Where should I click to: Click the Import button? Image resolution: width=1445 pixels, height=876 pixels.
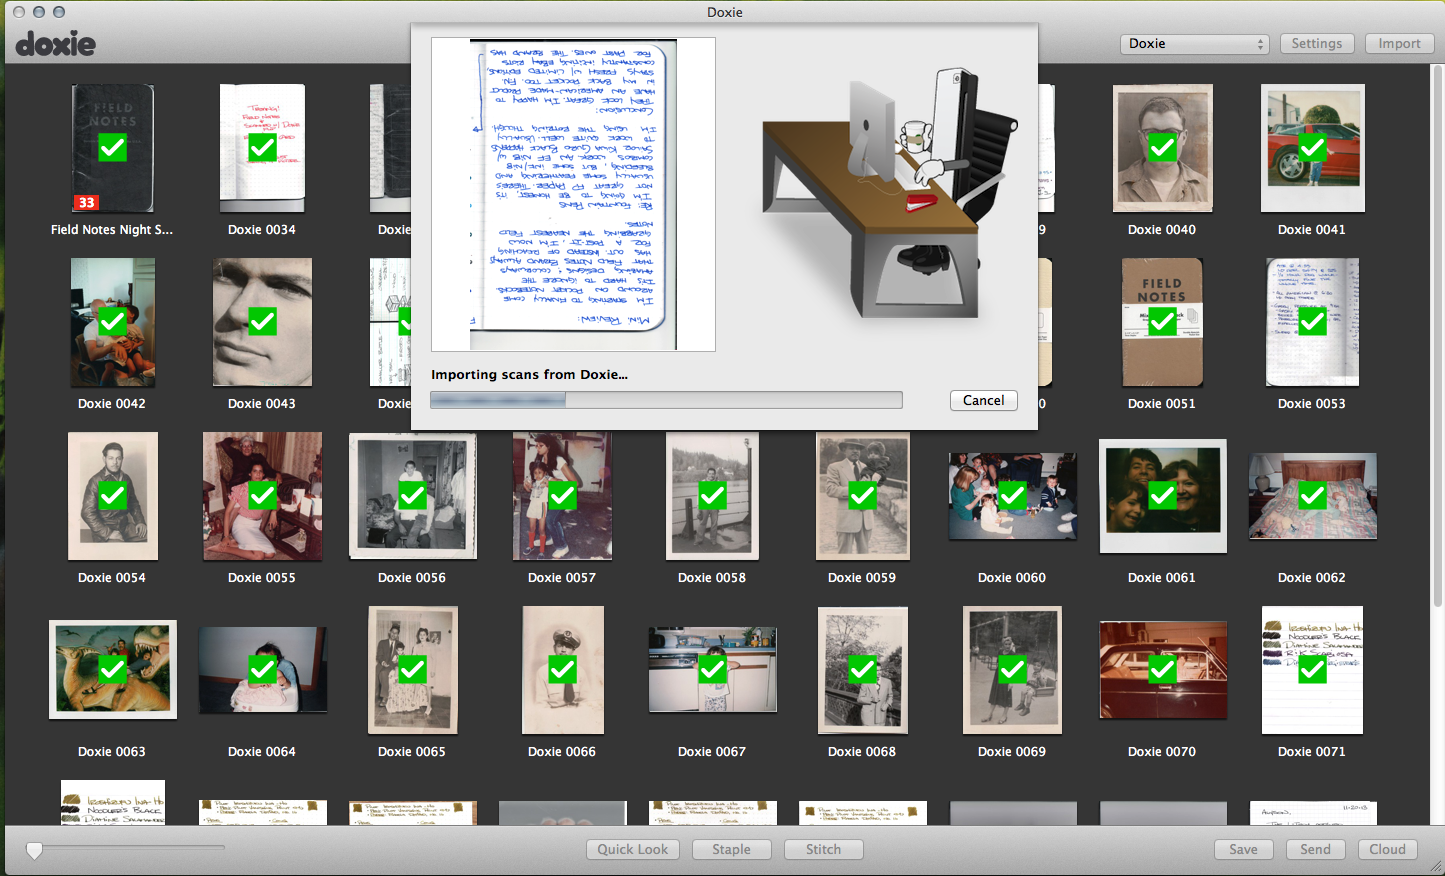pos(1399,44)
